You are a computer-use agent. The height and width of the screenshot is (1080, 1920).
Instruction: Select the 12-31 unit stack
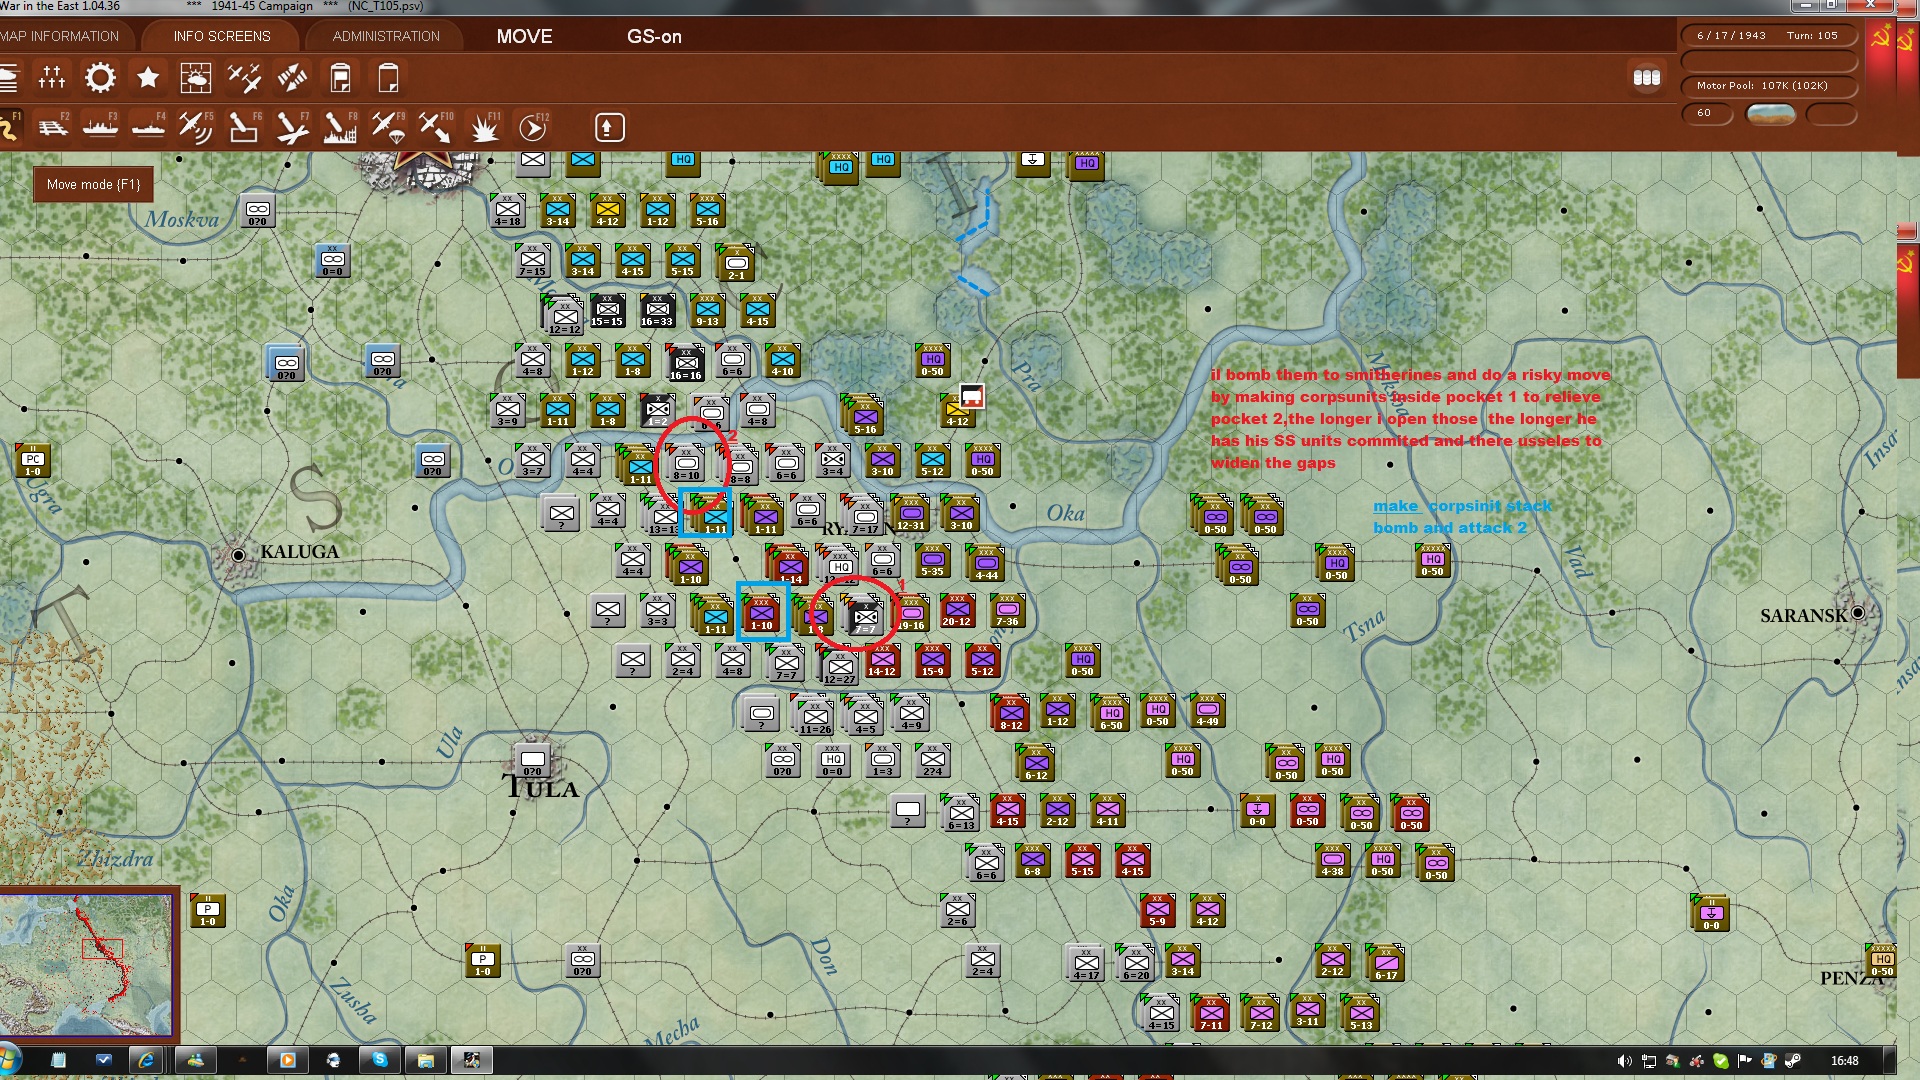[x=910, y=514]
